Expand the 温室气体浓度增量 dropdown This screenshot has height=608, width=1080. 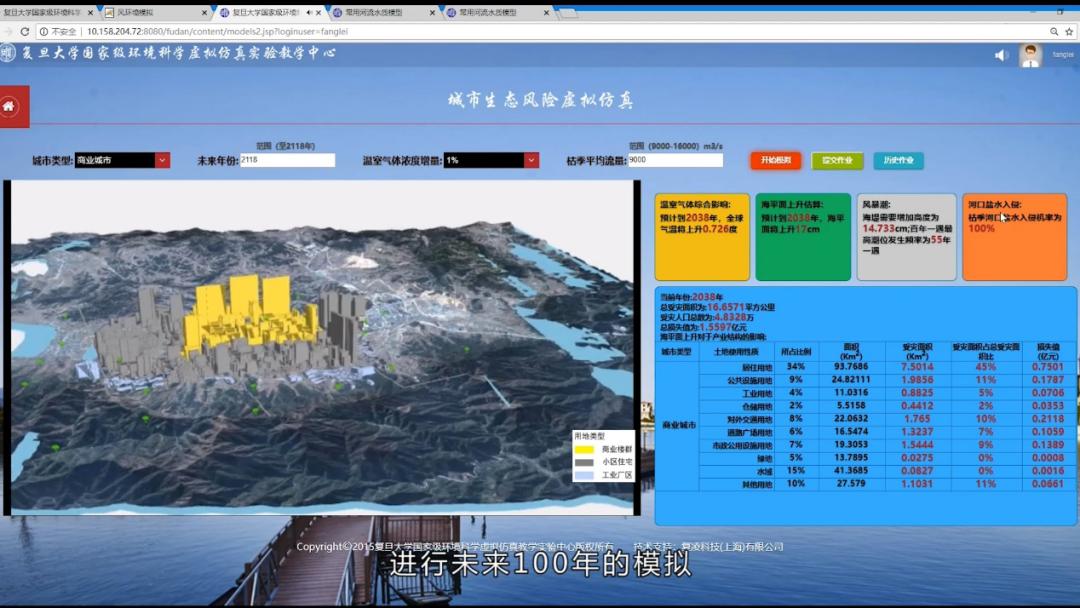pos(531,160)
